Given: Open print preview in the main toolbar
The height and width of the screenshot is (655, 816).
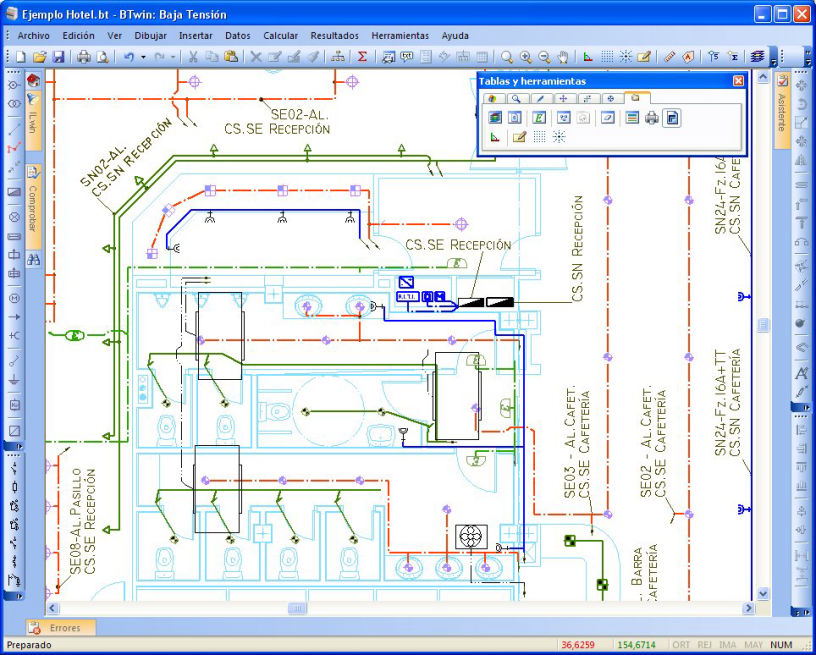Looking at the screenshot, I should pyautogui.click(x=103, y=57).
